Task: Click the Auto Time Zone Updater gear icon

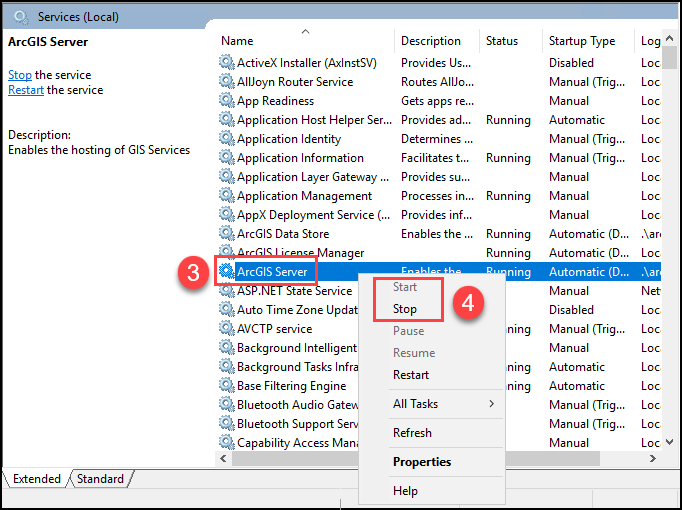Action: pos(226,310)
